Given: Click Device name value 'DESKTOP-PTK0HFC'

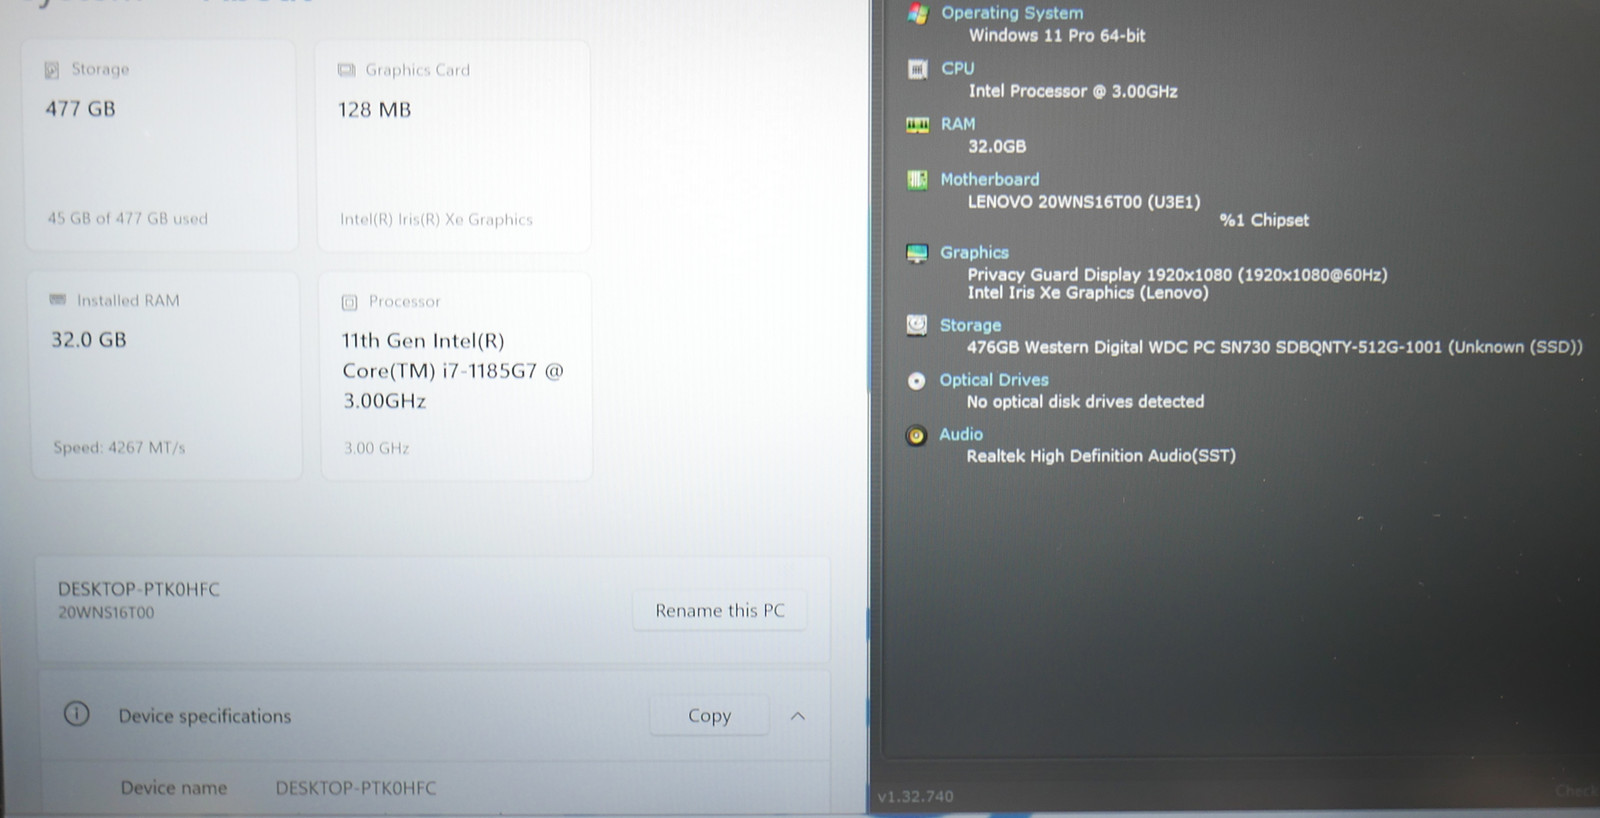Looking at the screenshot, I should pyautogui.click(x=356, y=788).
